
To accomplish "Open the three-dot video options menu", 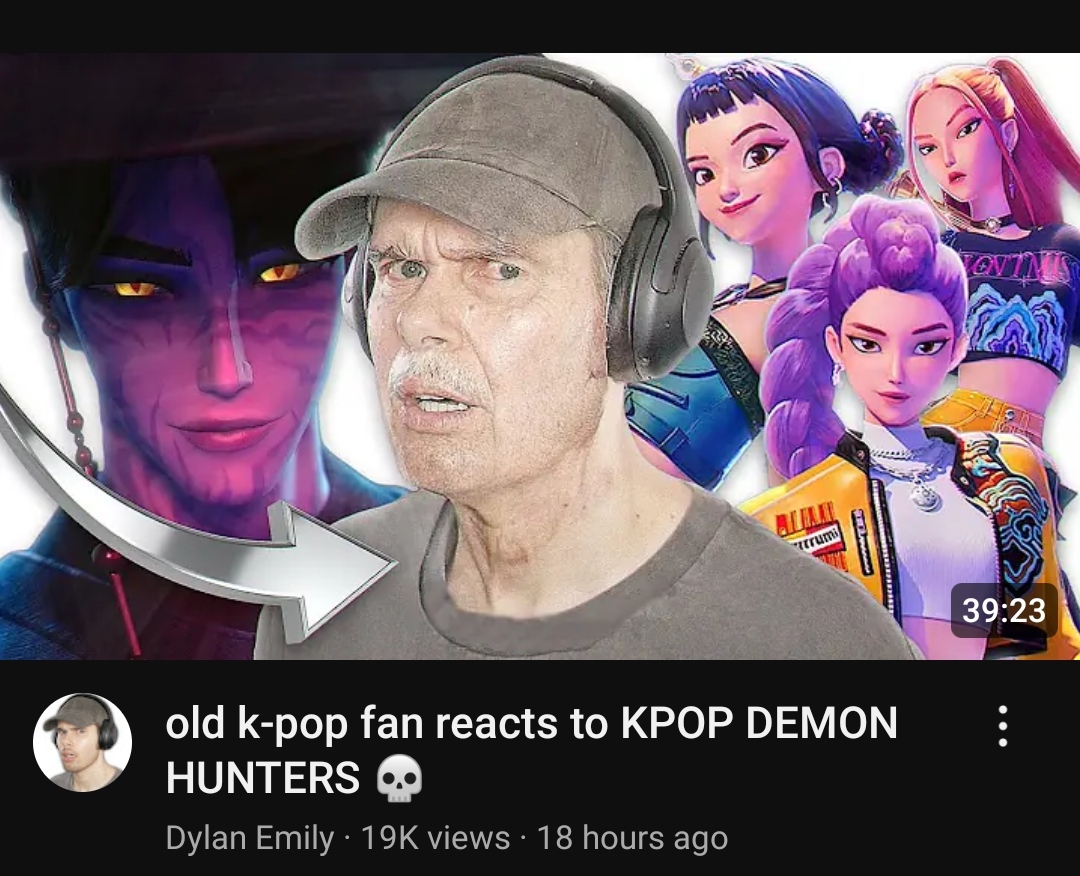I will pyautogui.click(x=1003, y=725).
